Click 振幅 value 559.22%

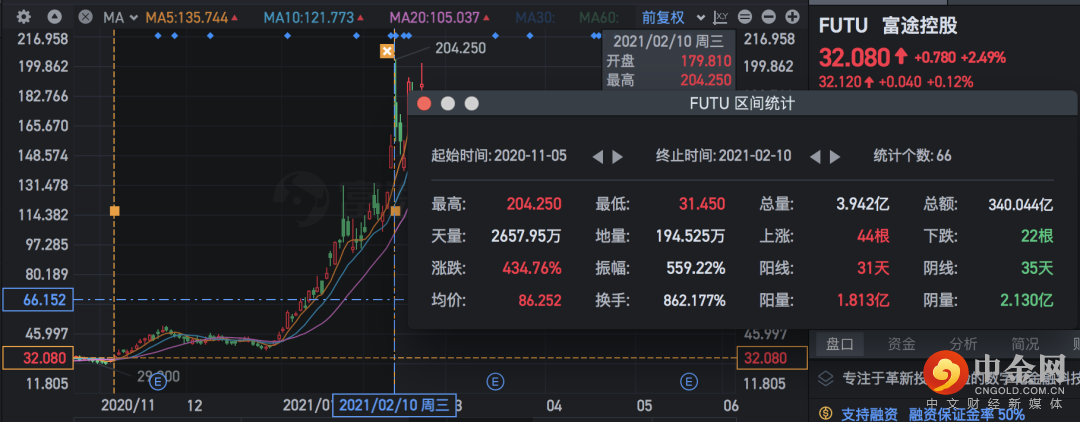point(696,268)
